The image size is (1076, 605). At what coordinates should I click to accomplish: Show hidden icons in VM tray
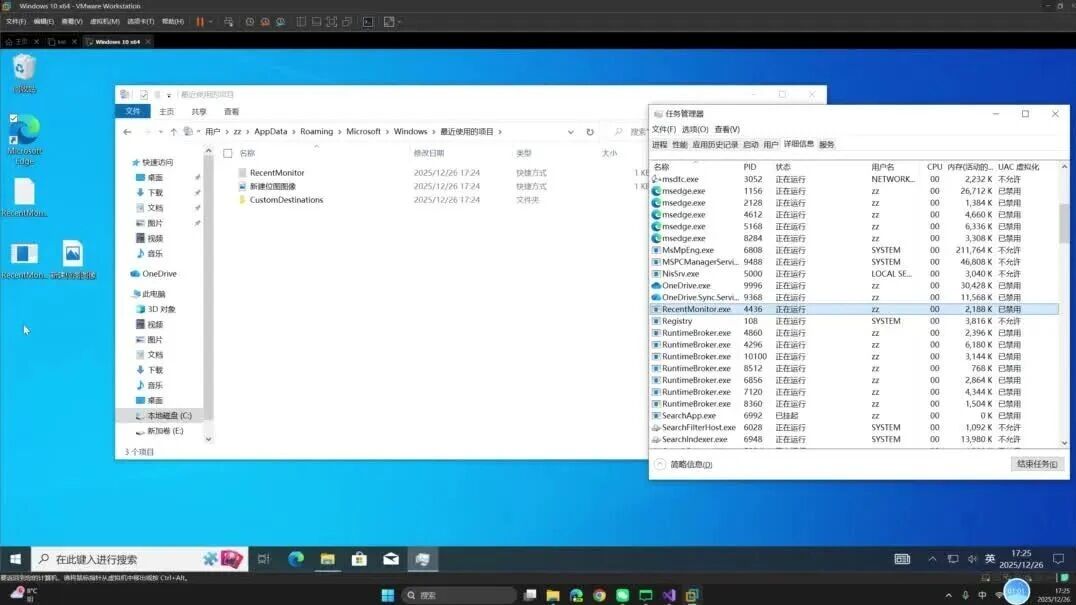(932, 559)
